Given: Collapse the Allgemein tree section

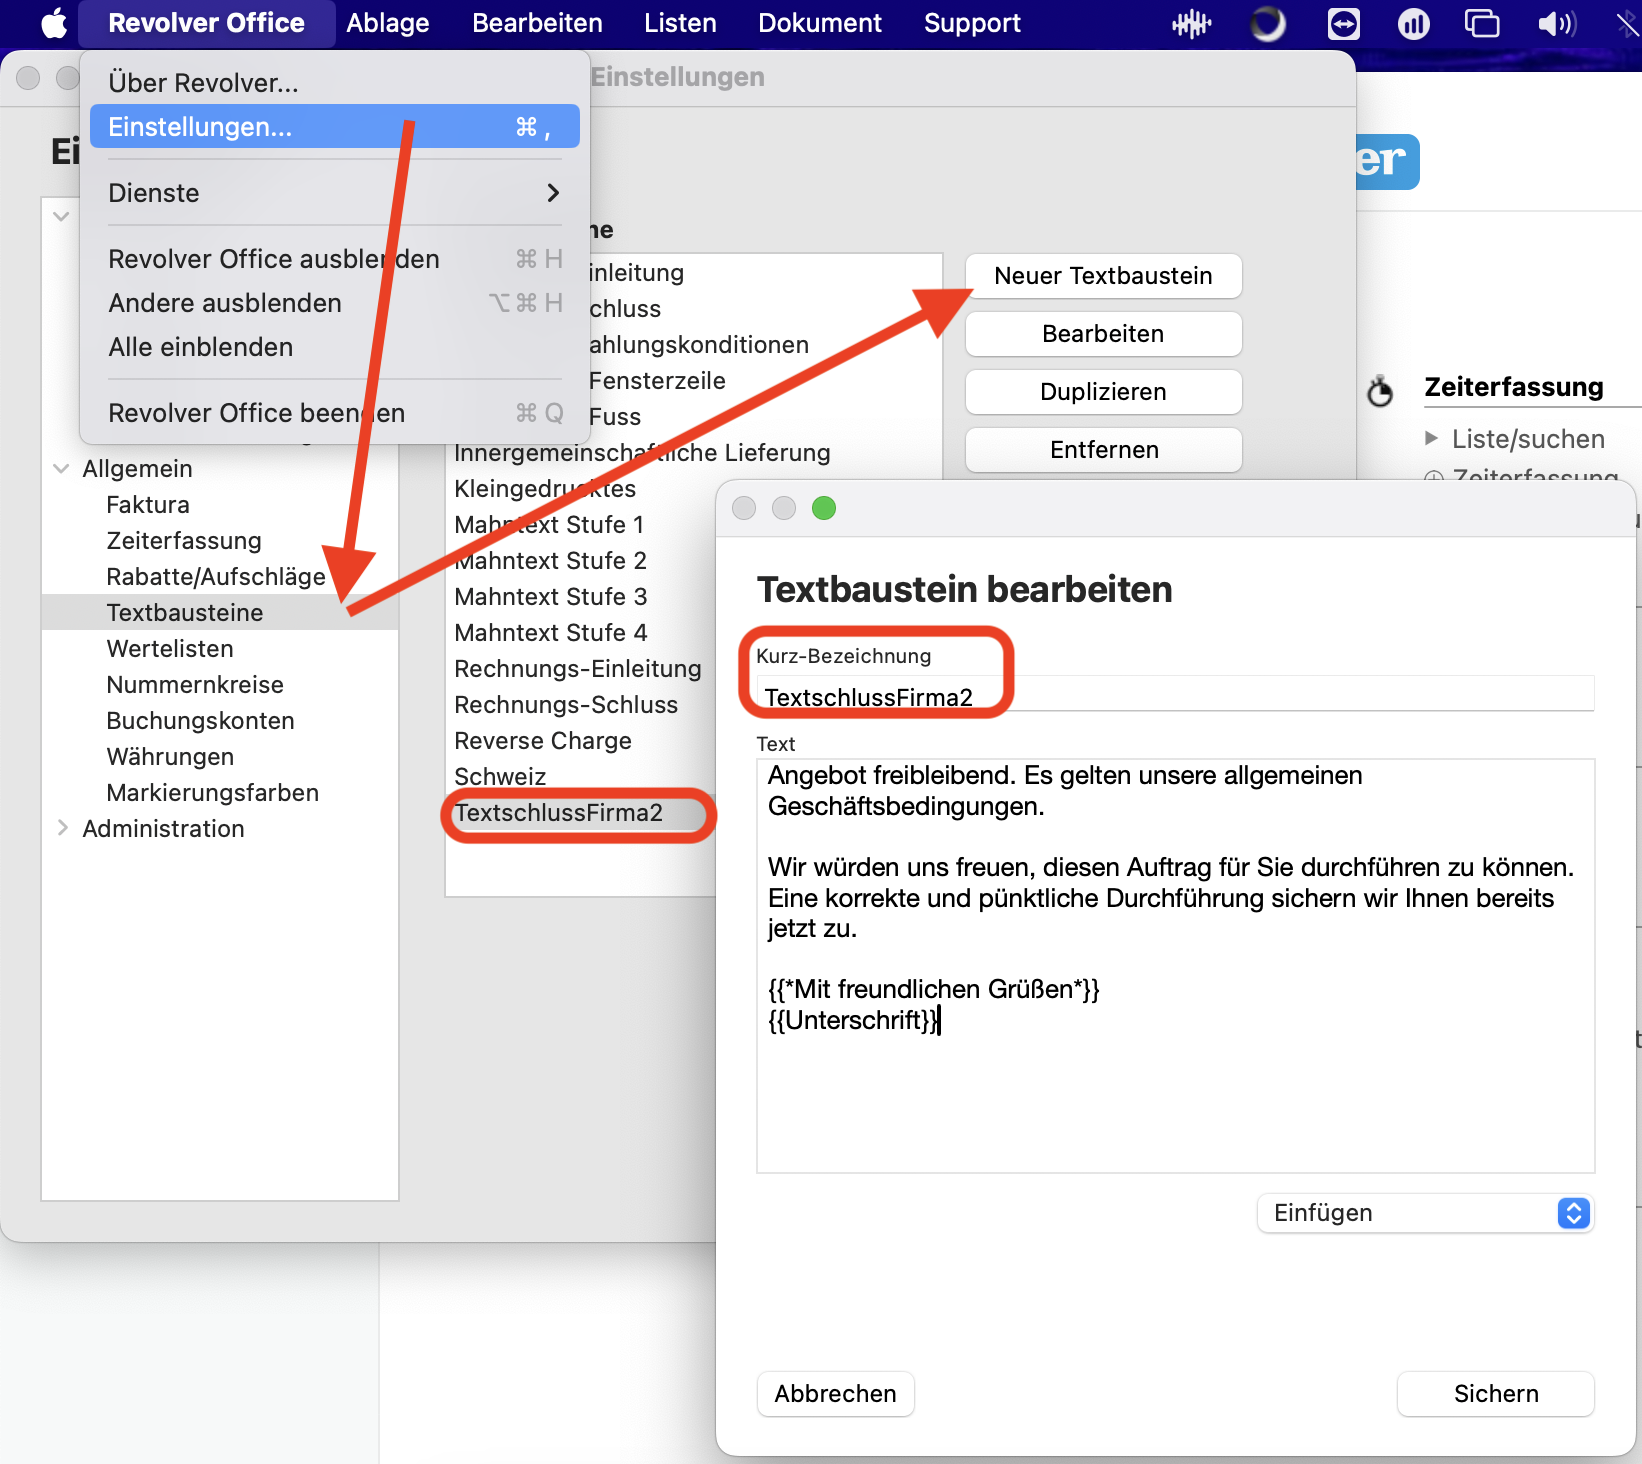Looking at the screenshot, I should click(62, 469).
